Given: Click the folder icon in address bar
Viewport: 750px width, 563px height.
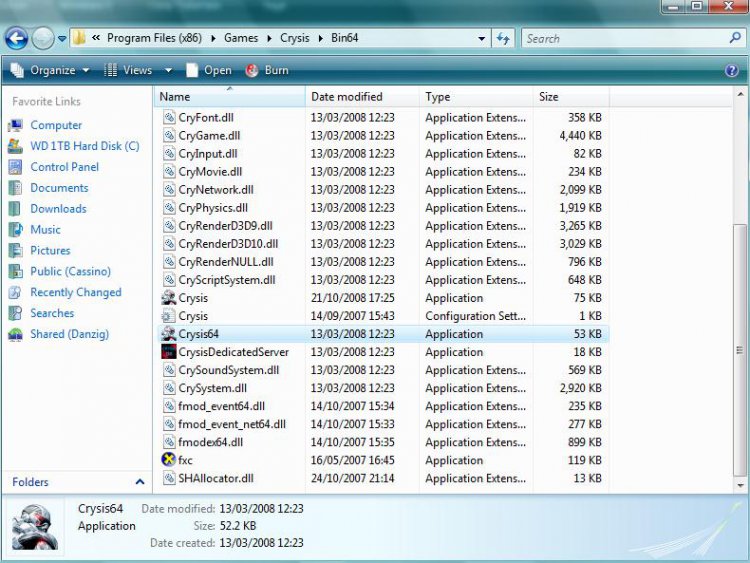Looking at the screenshot, I should click(79, 38).
